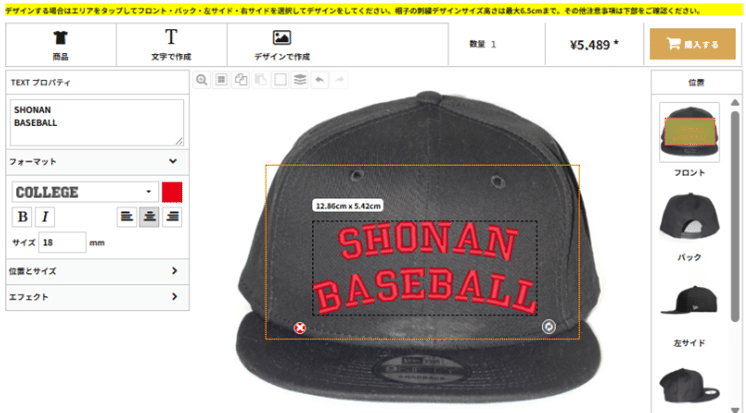The image size is (746, 413).
Task: Click the scrollbar up arrow
Action: pos(735,102)
